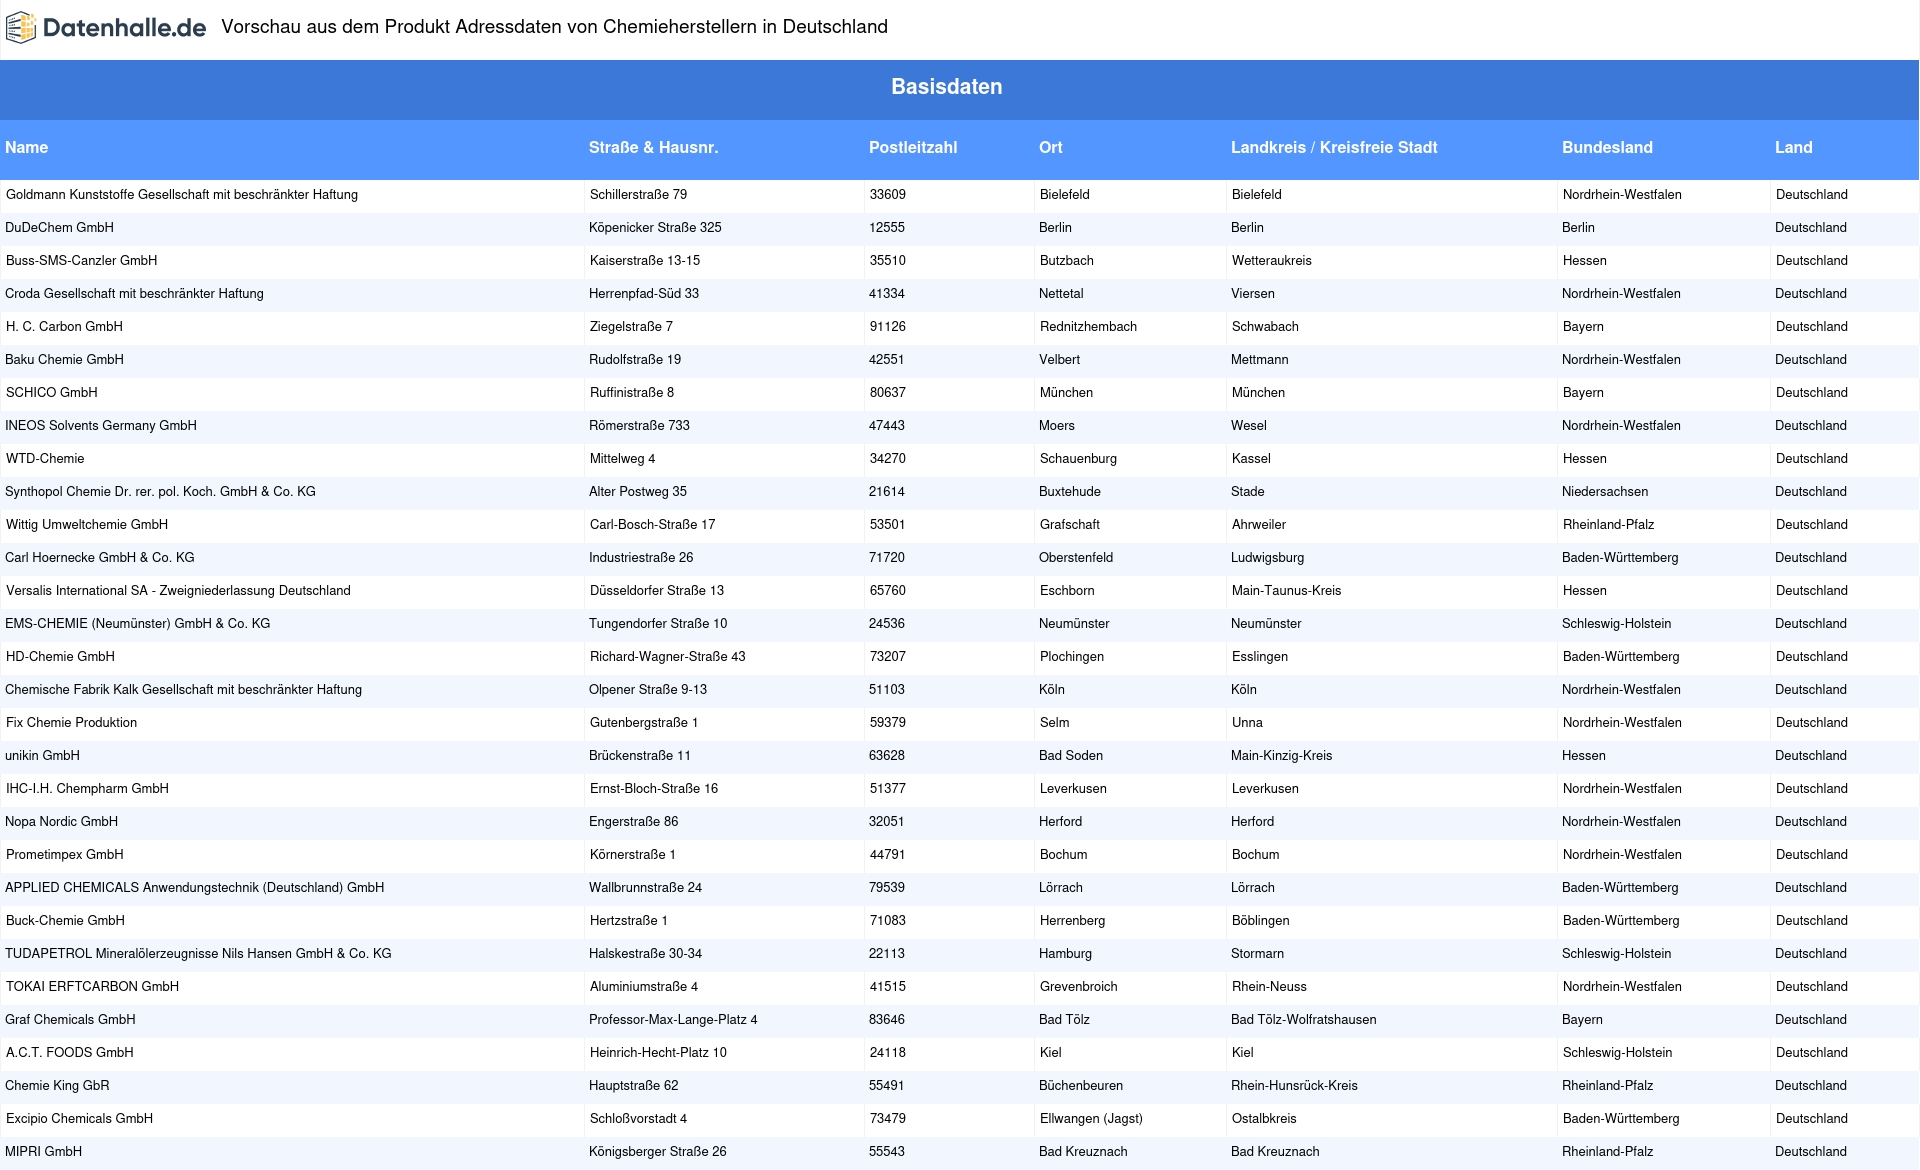Select HD-Chemie GmbH name cell

pyautogui.click(x=60, y=657)
